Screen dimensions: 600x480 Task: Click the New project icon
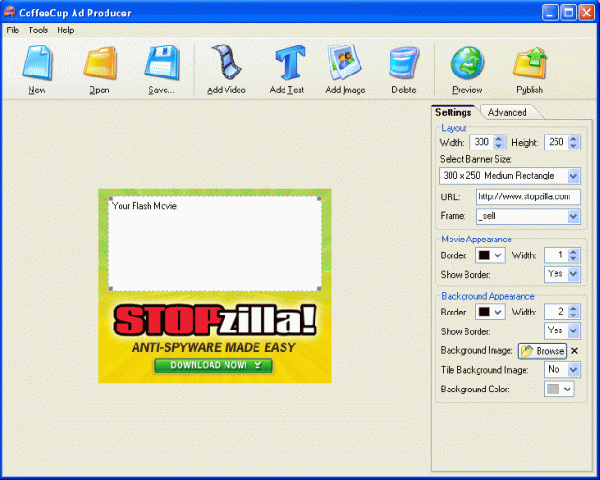[x=37, y=63]
